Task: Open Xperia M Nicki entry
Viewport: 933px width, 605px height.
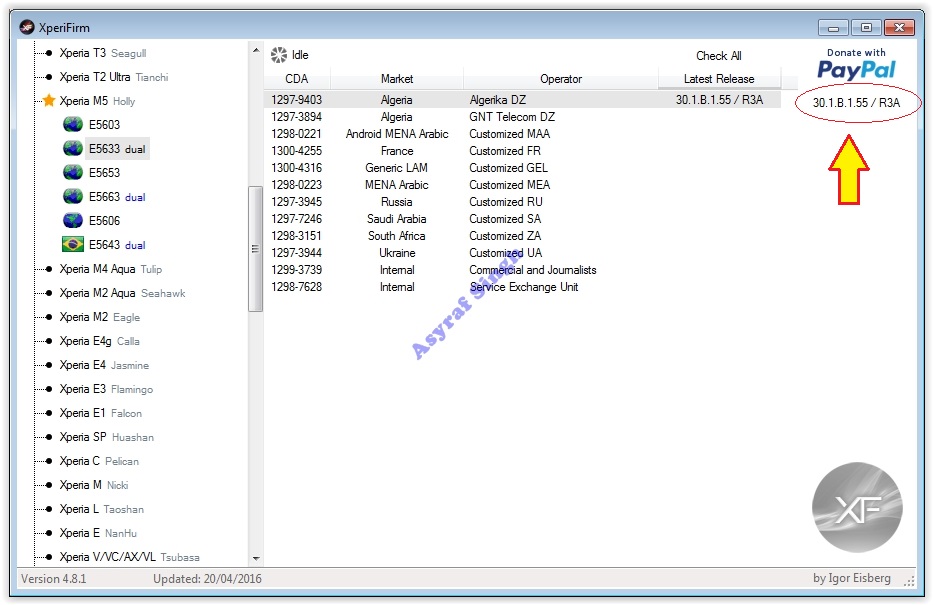Action: [93, 485]
